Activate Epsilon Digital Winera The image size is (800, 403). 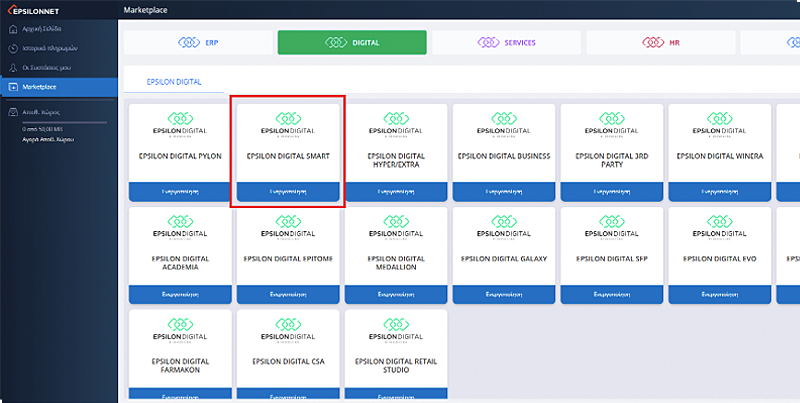pos(720,192)
